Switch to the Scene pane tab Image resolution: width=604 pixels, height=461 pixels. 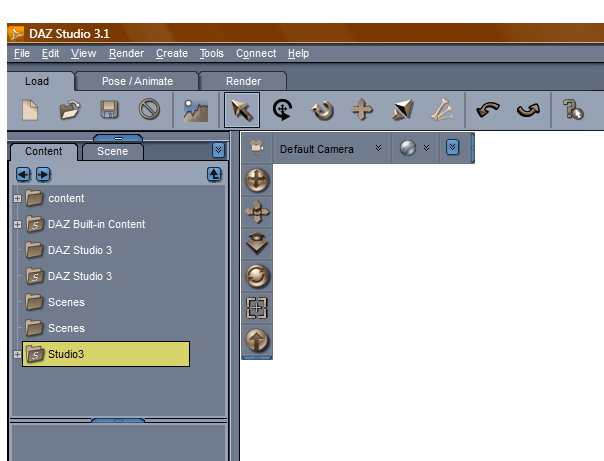[112, 151]
